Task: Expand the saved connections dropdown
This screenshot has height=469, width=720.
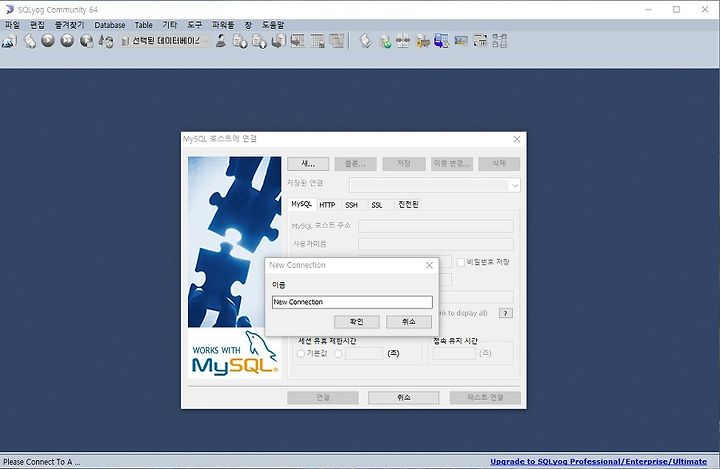Action: coord(515,186)
